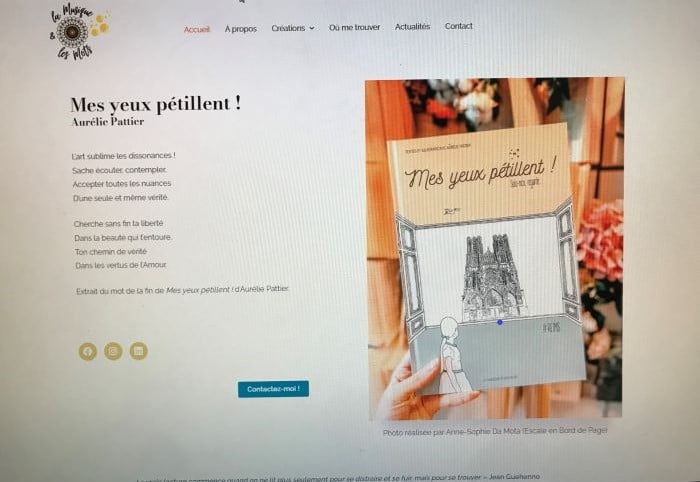Open the Instagram social icon
This screenshot has height=482, width=700.
tap(113, 351)
